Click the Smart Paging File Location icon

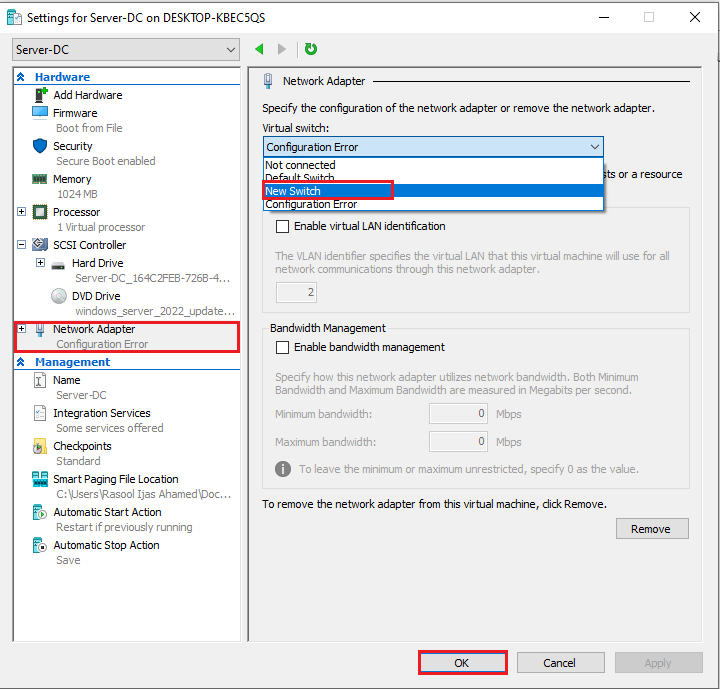pyautogui.click(x=40, y=479)
